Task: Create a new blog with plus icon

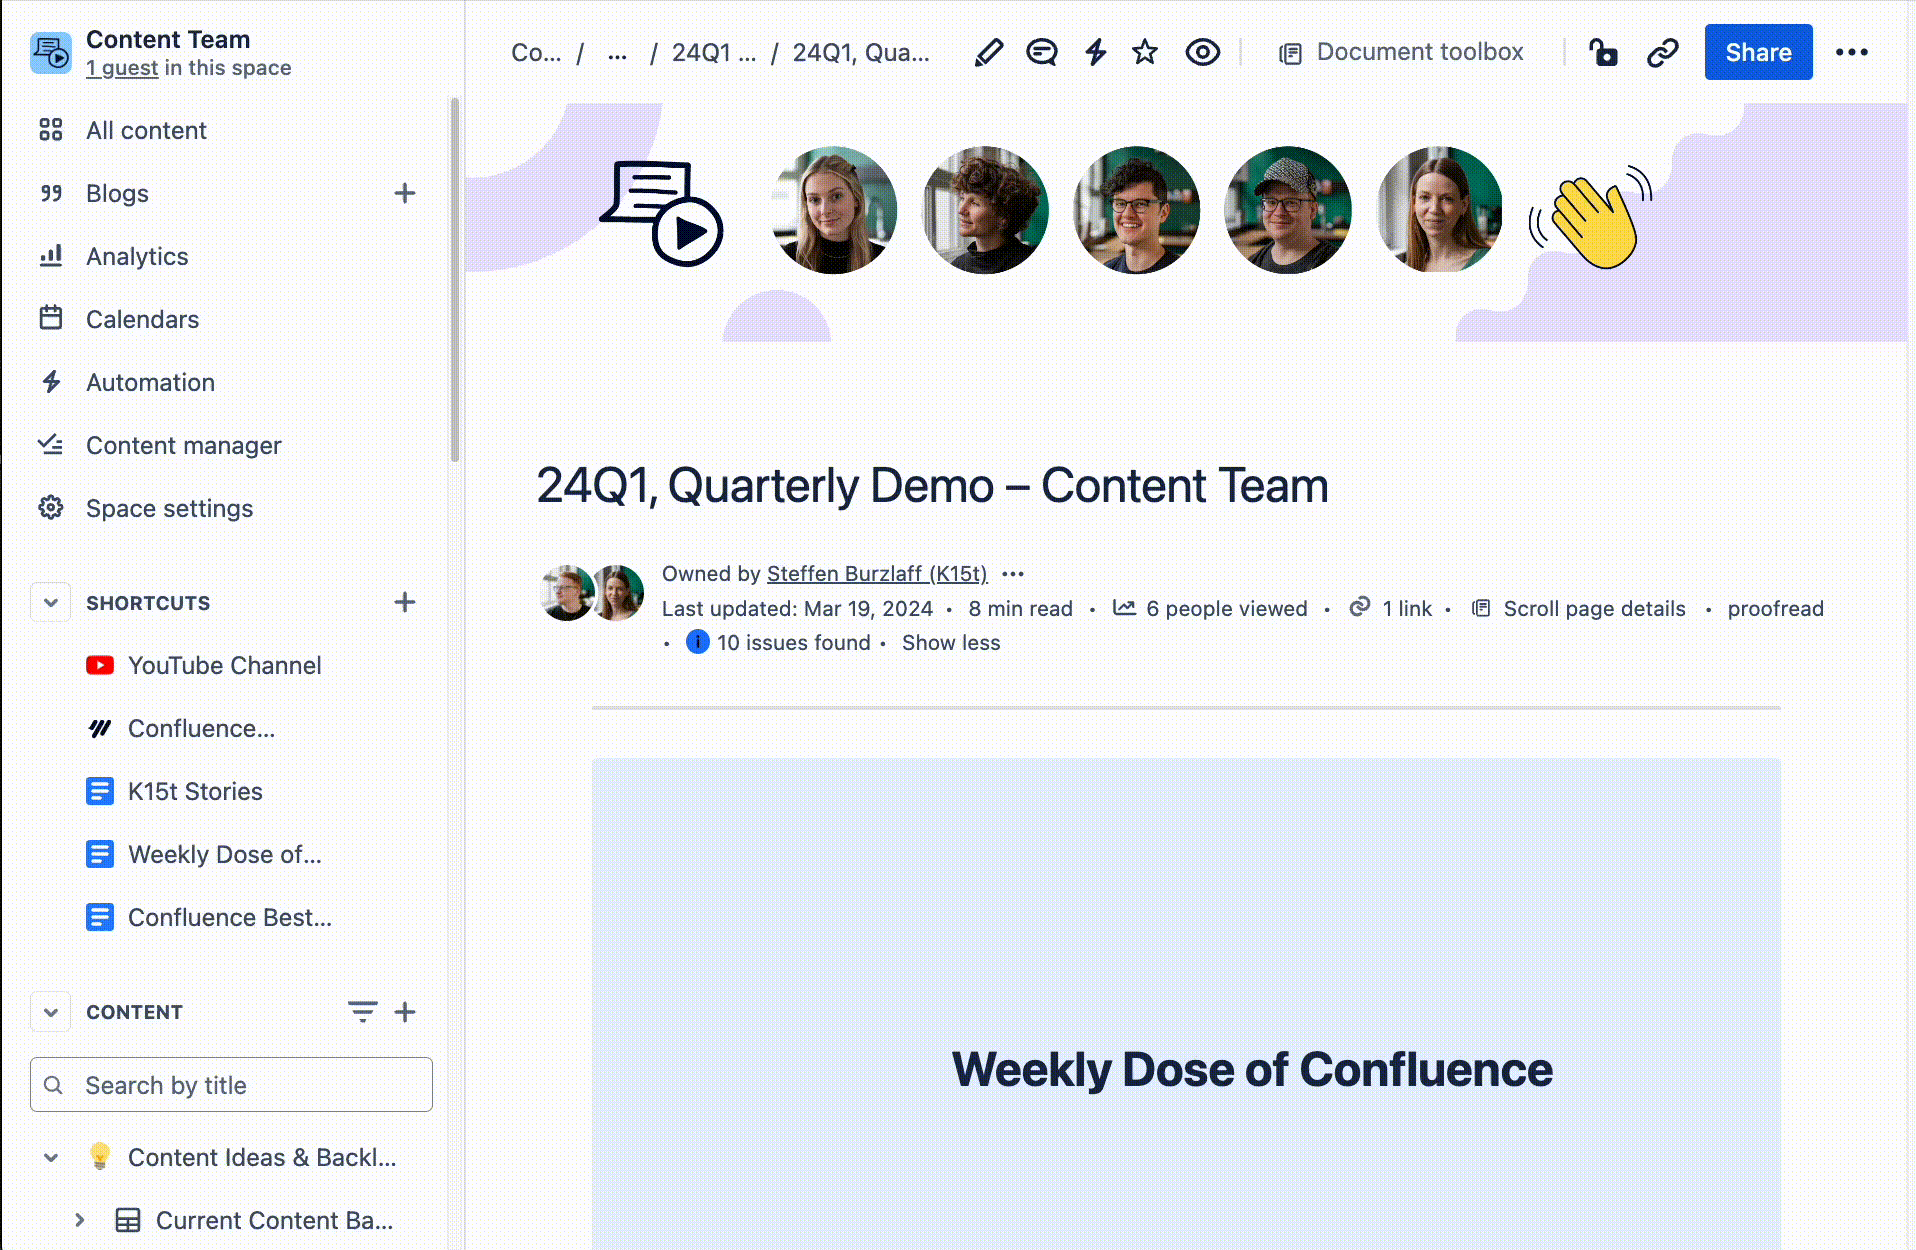Action: tap(404, 193)
